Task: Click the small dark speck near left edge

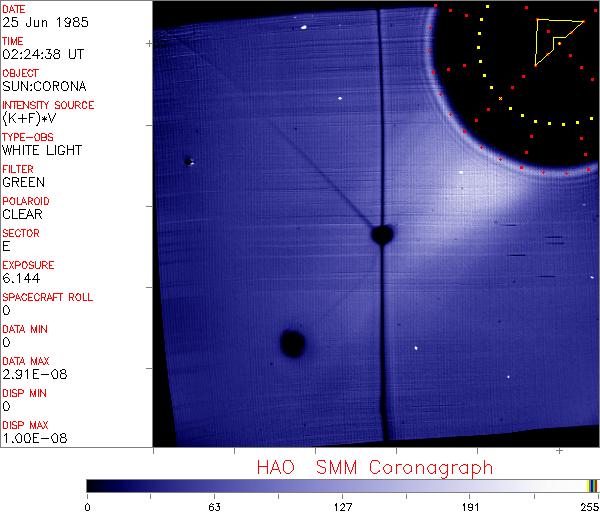Action: [188, 161]
